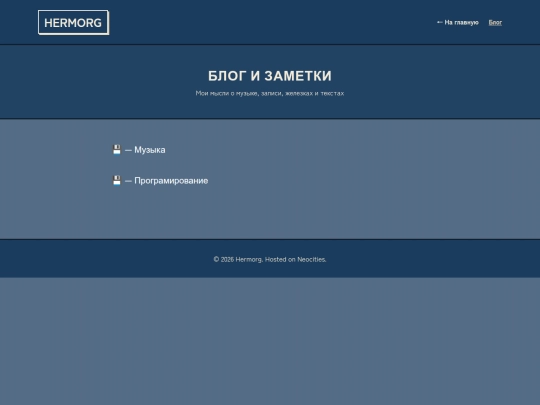Viewport: 540px width, 405px height.
Task: Go back via 'На главную' link
Action: pos(458,22)
